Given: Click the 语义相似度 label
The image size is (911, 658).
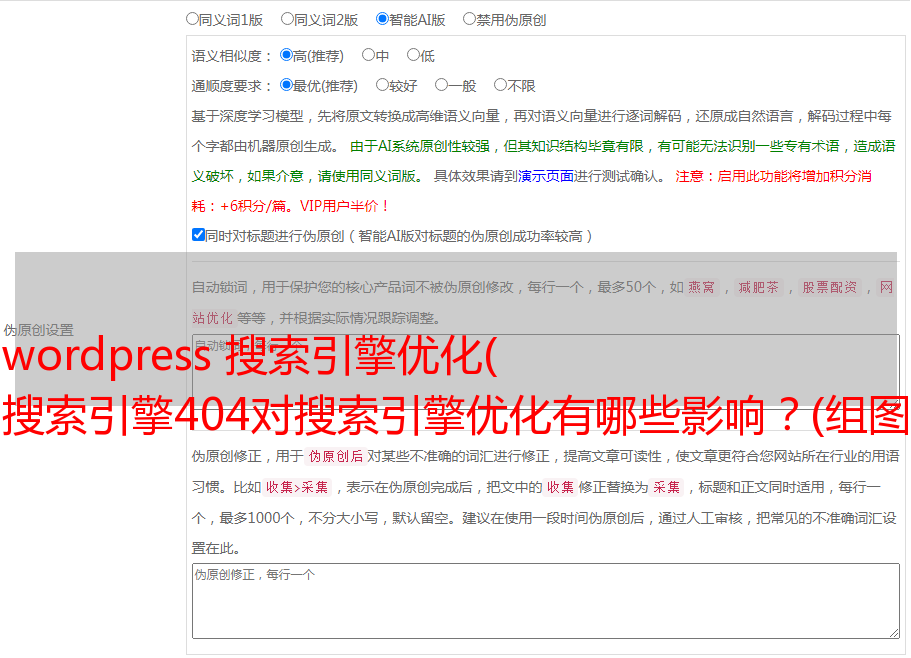Looking at the screenshot, I should tap(232, 56).
